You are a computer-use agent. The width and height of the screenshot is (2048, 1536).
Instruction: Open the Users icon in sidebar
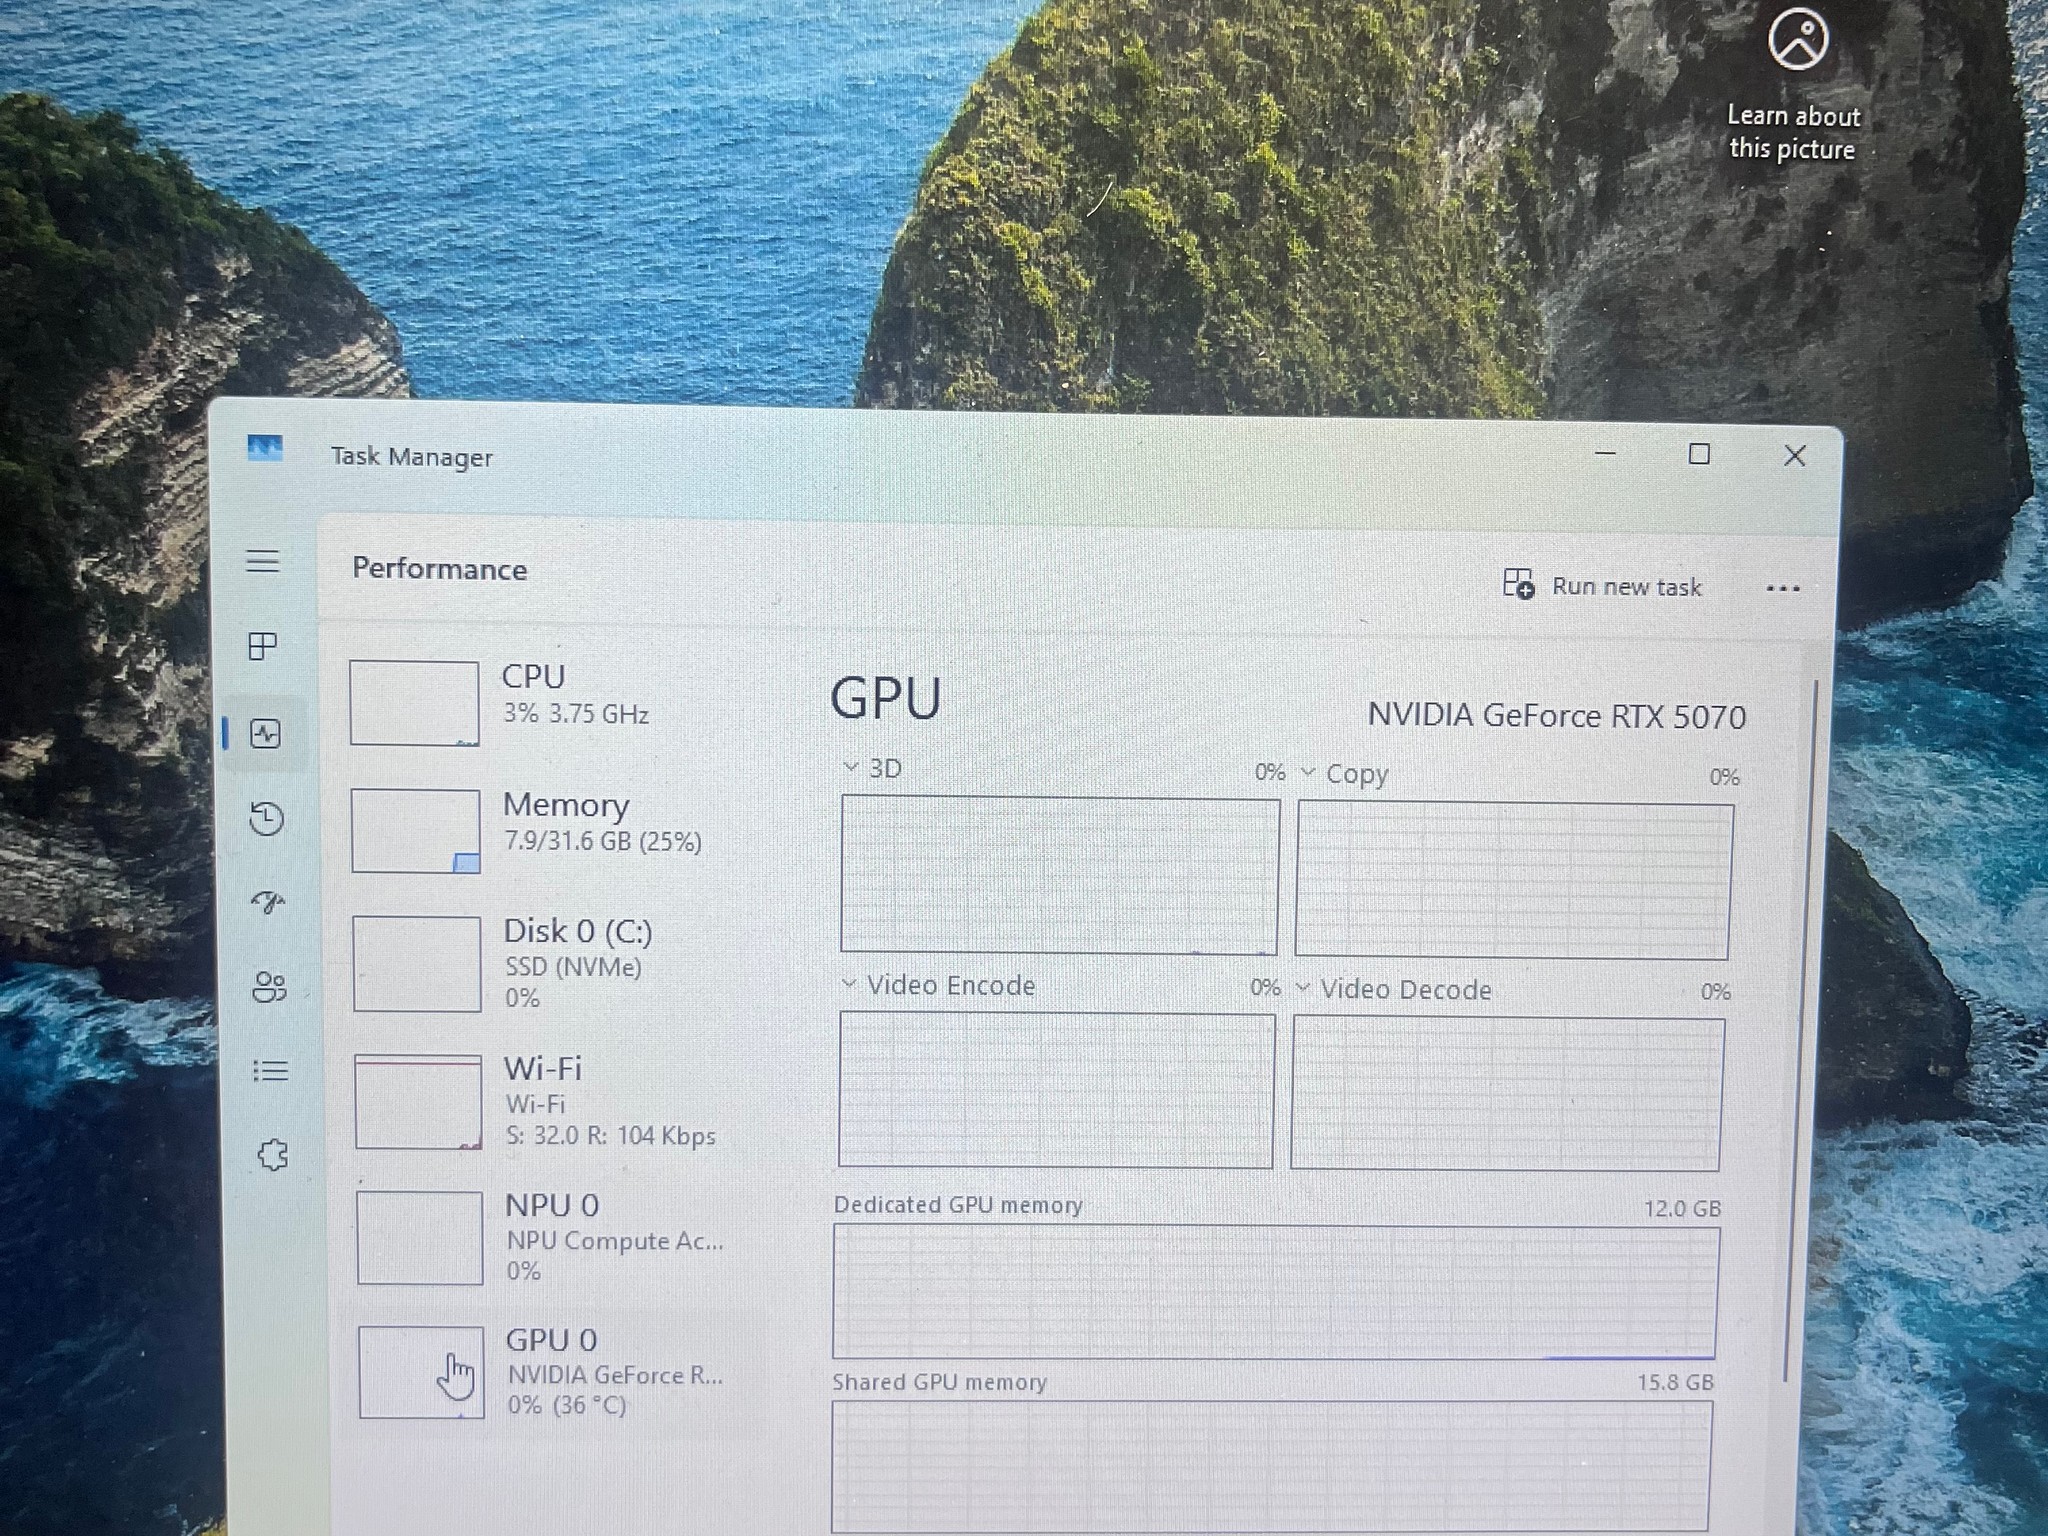tap(269, 987)
